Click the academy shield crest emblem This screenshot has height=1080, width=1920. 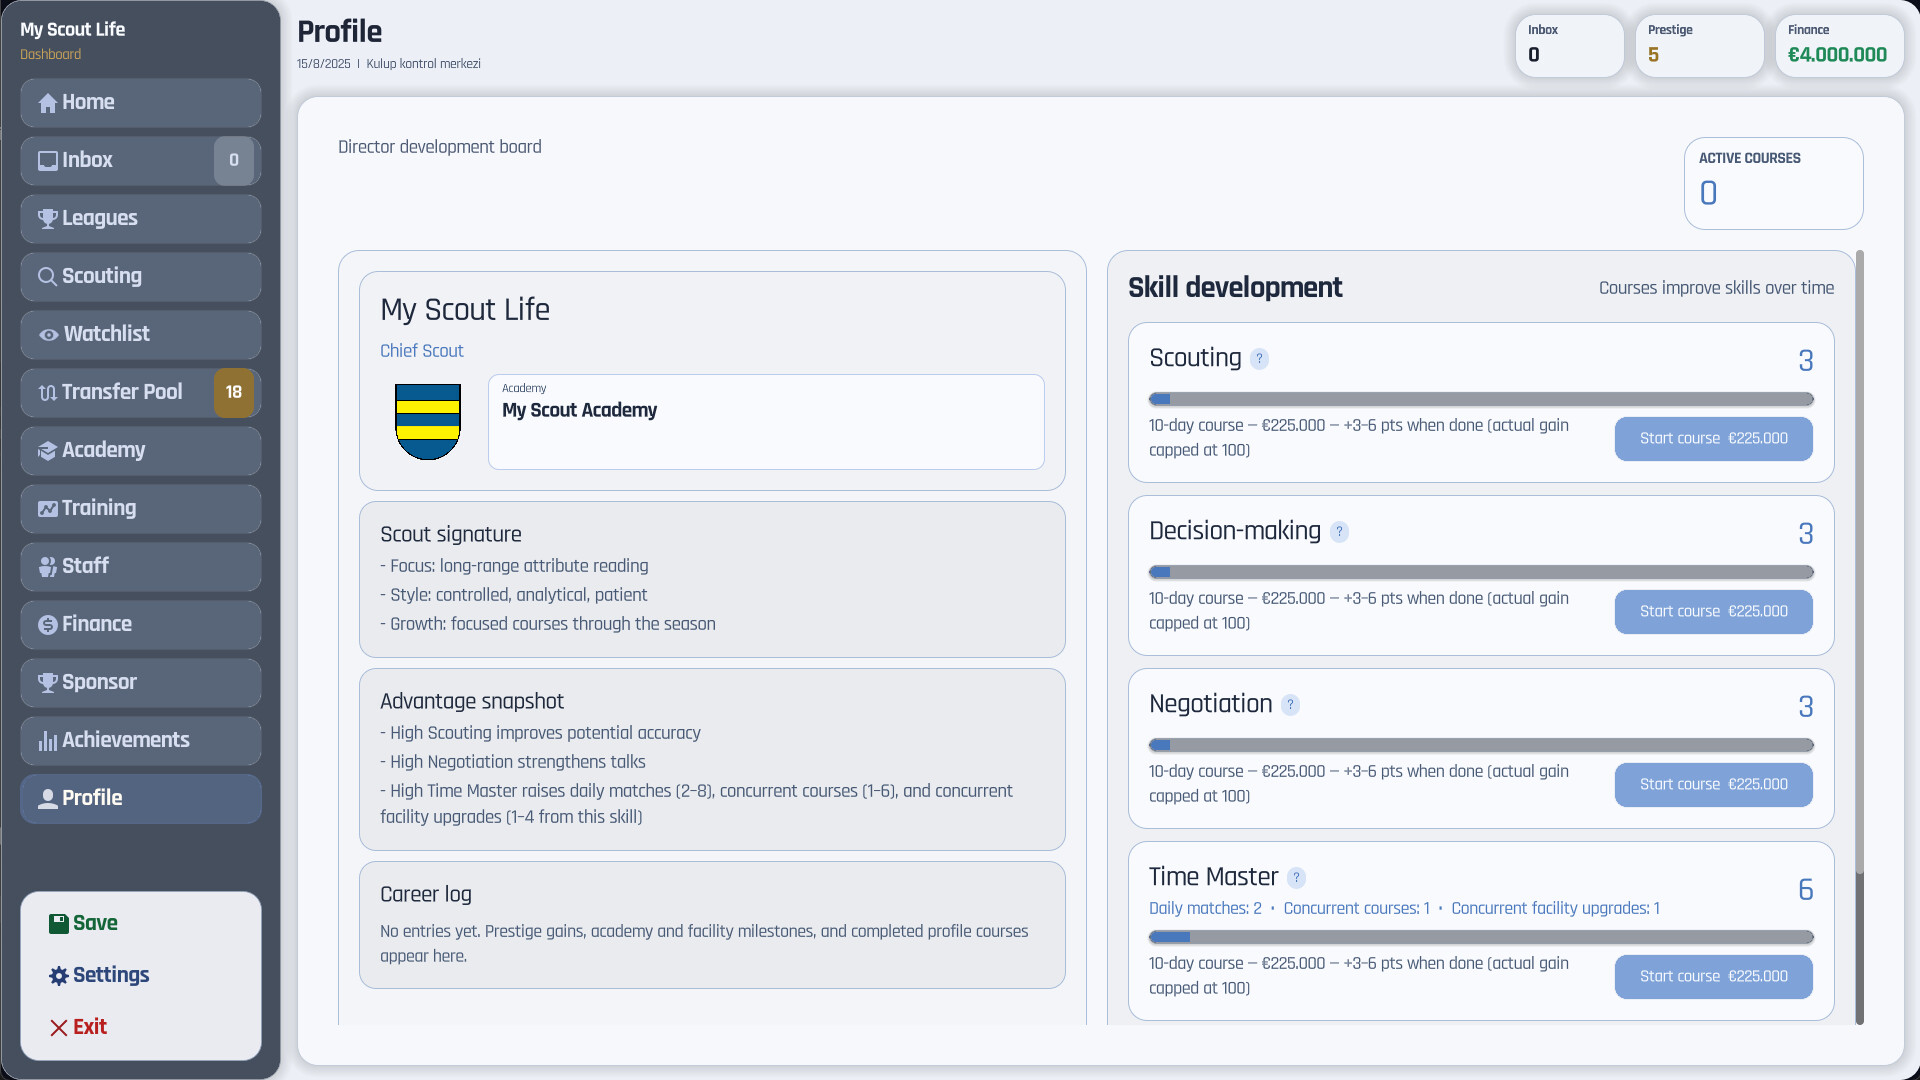coord(427,422)
